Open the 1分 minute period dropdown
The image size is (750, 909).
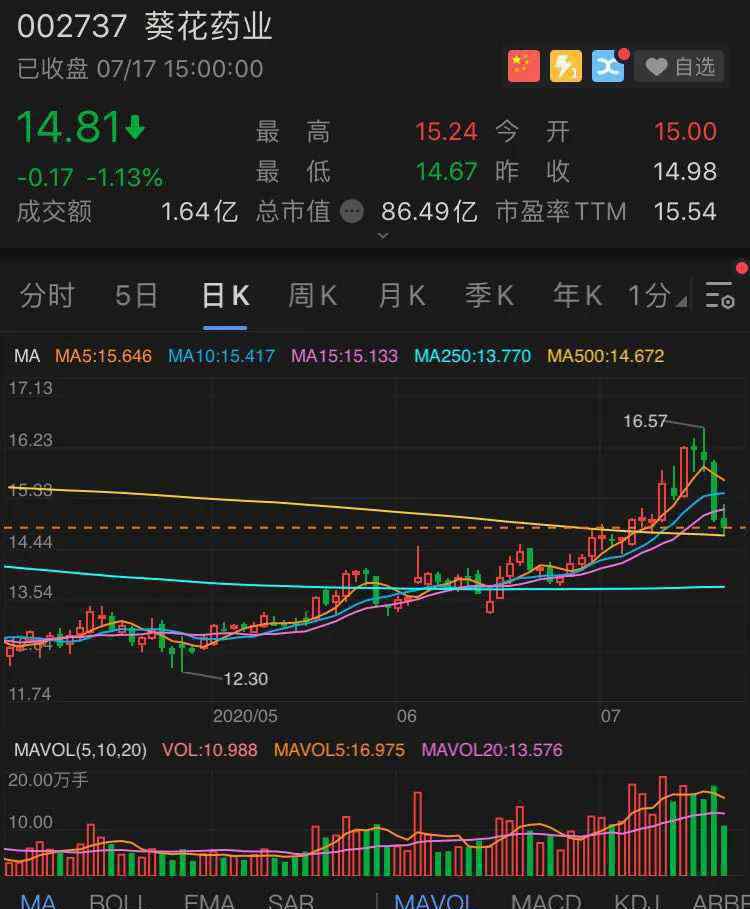657,296
